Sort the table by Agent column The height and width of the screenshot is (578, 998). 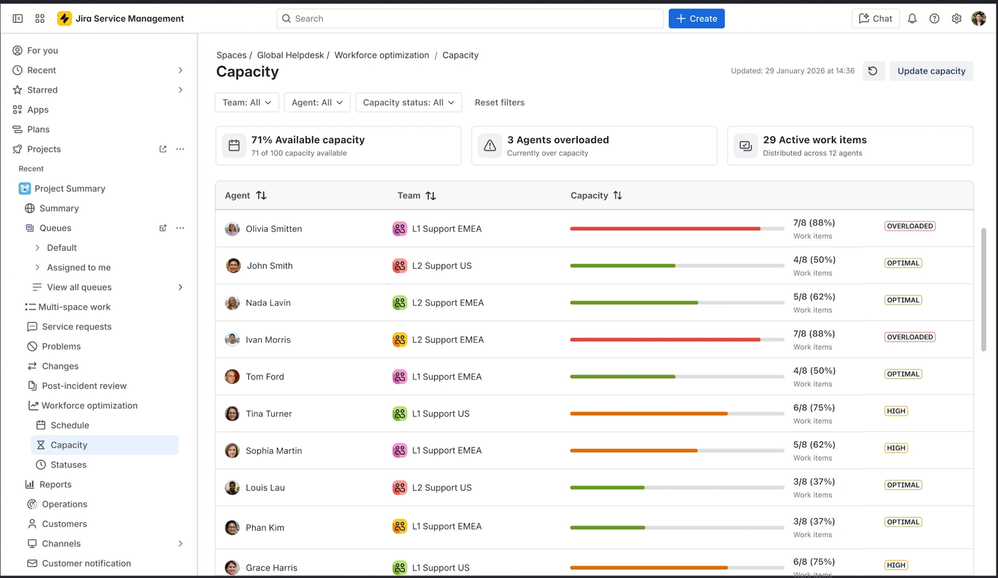pyautogui.click(x=261, y=196)
